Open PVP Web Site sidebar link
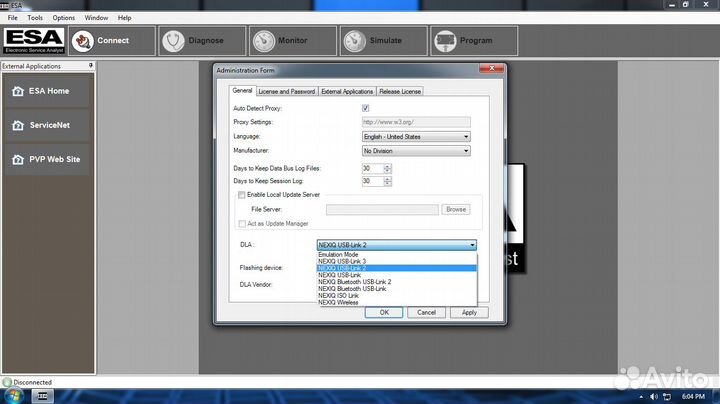720x404 pixels. (47, 159)
